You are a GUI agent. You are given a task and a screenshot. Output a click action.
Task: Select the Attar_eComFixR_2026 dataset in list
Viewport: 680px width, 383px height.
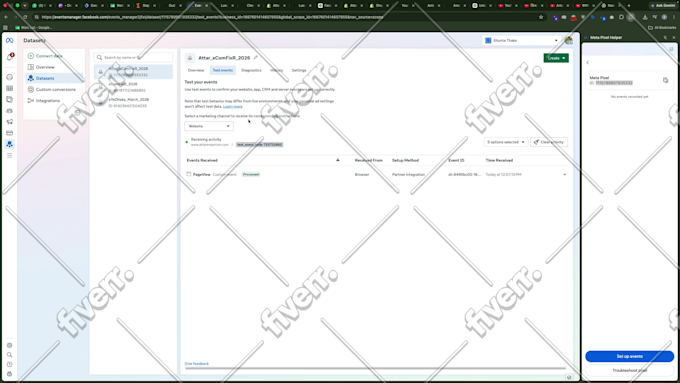(133, 72)
